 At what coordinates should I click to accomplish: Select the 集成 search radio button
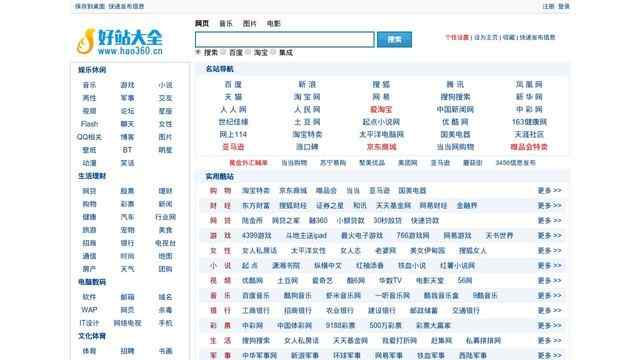coord(273,52)
